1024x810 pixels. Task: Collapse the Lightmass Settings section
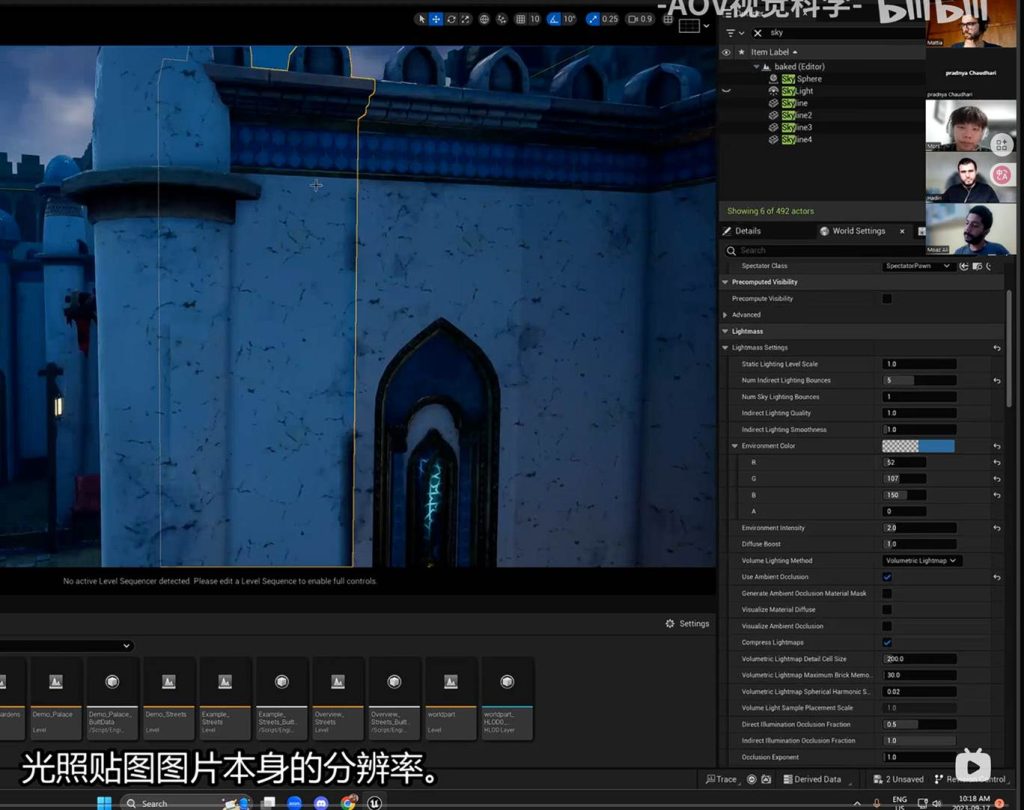(726, 348)
